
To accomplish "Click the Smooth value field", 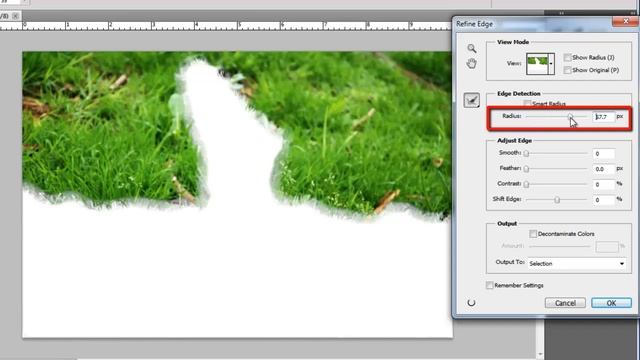I will 604,154.
